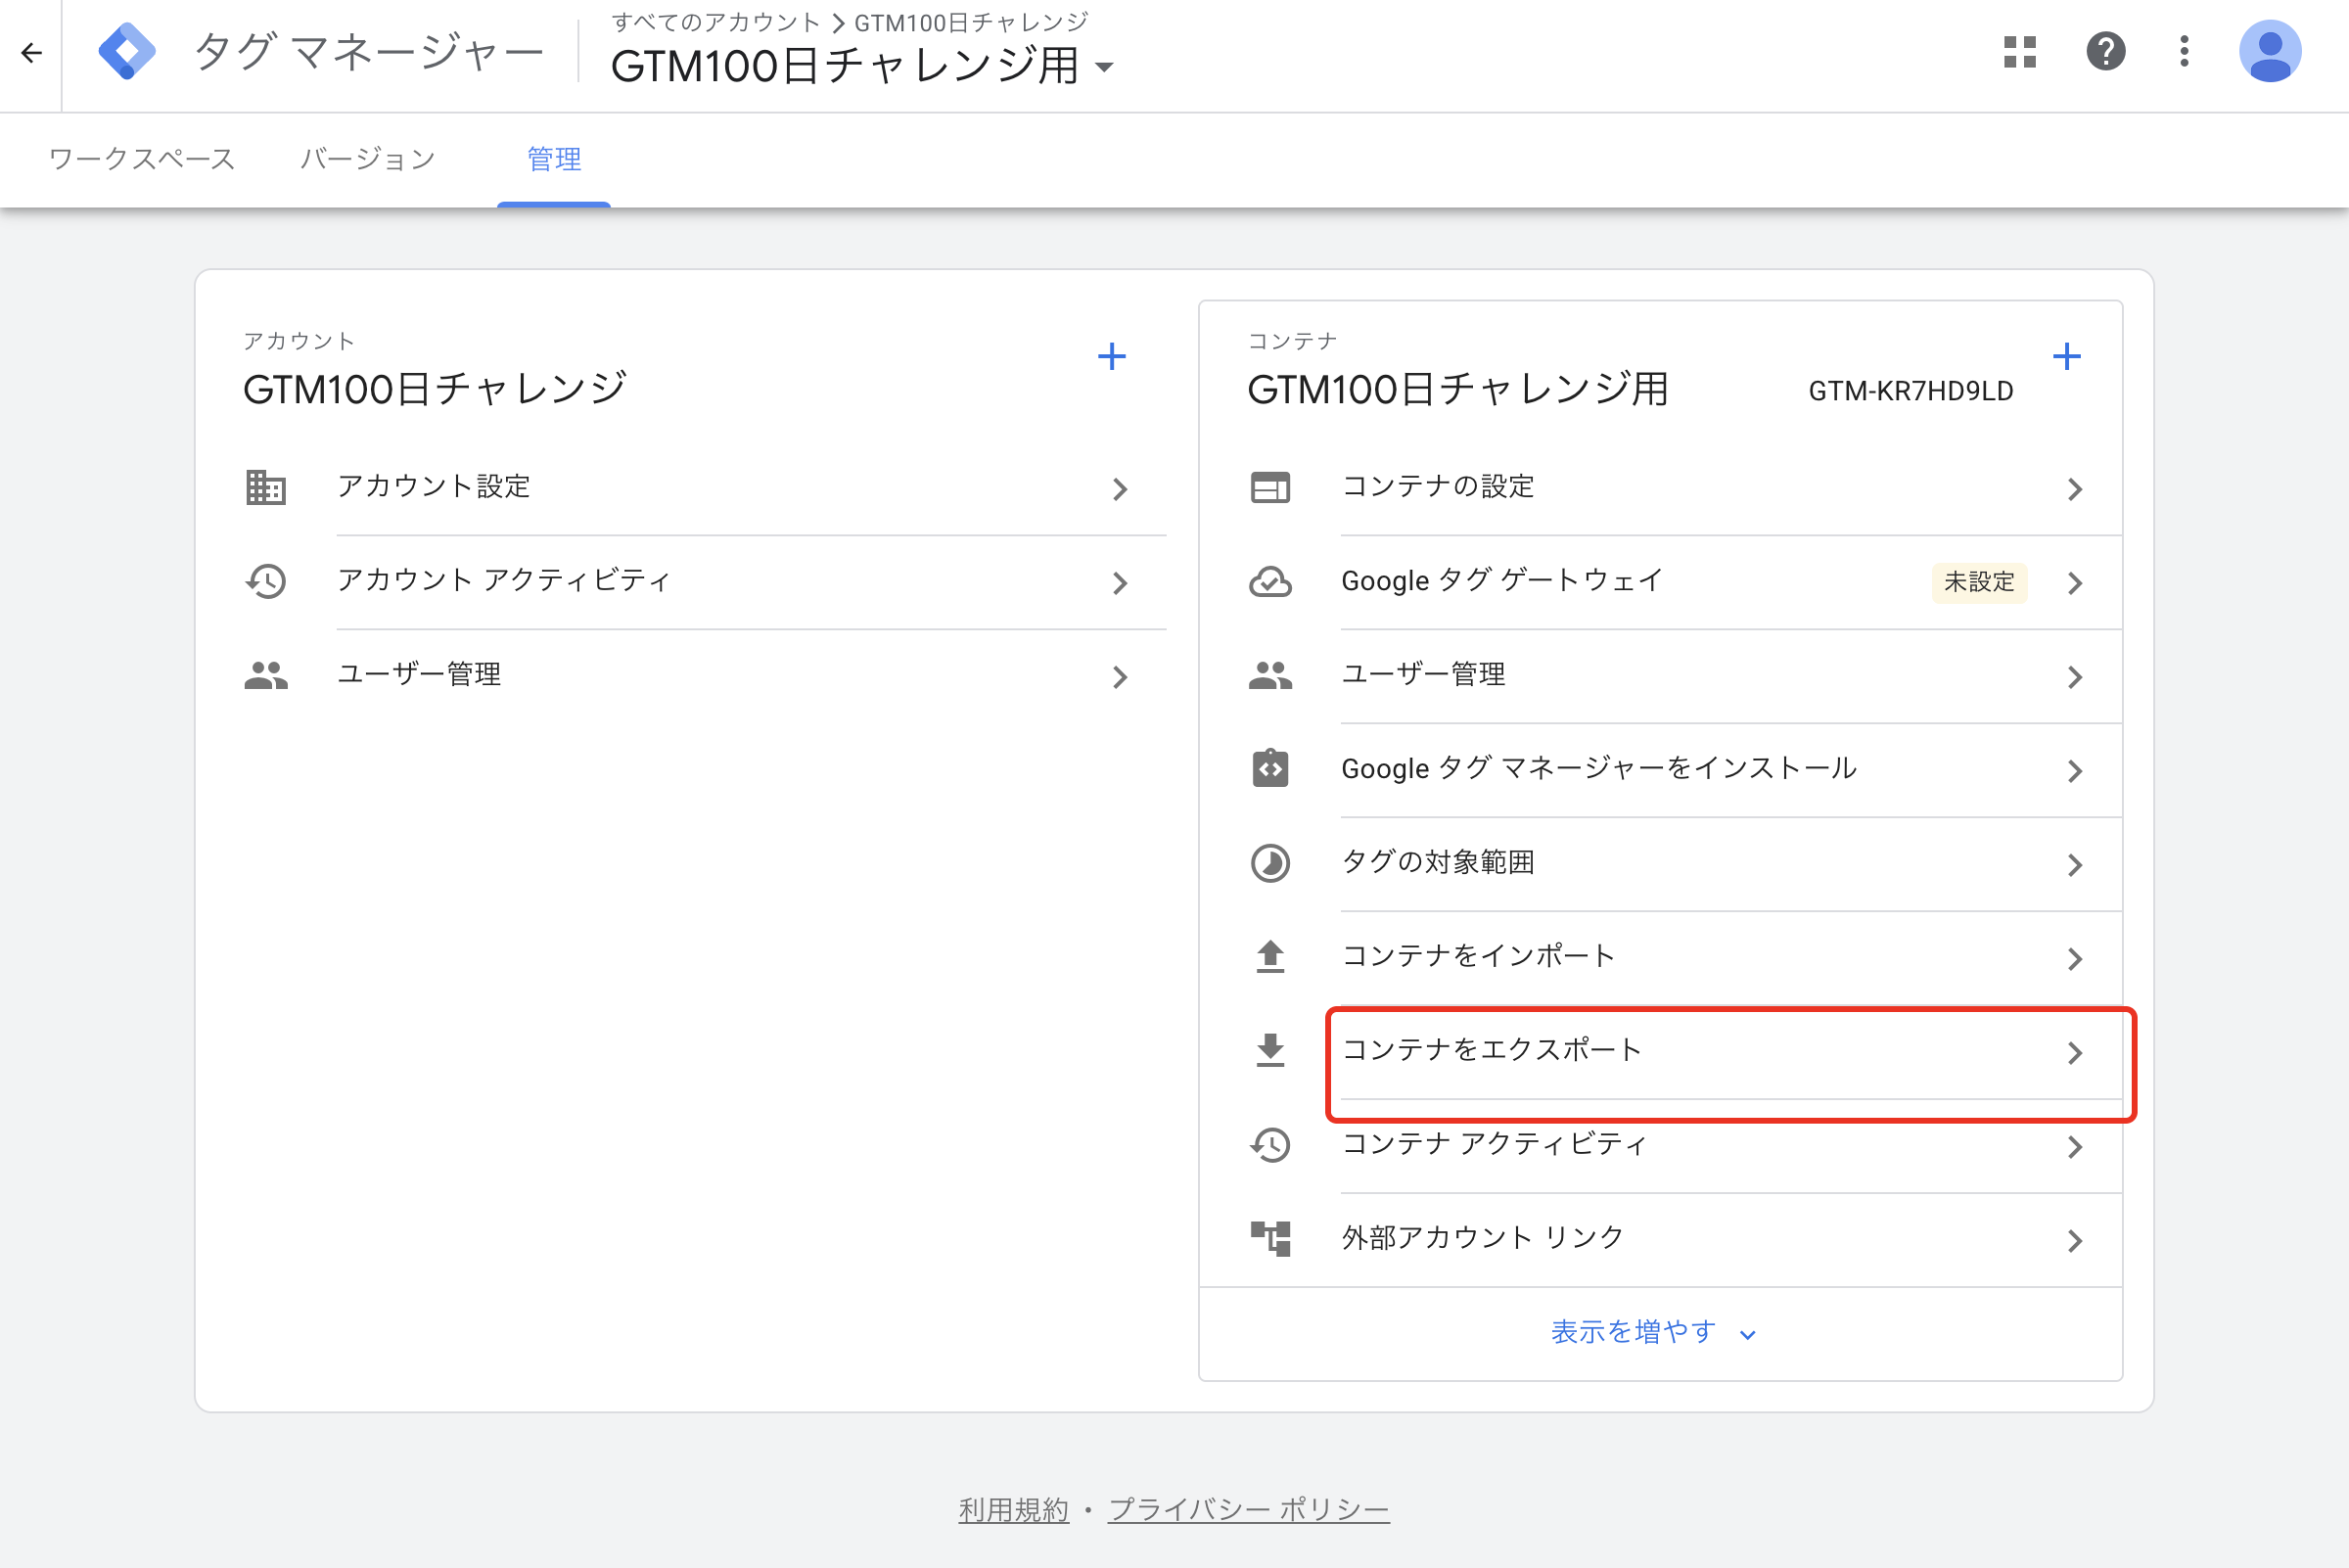2349x1568 pixels.
Task: Open the 利用規約 link
Action: 1013,1509
